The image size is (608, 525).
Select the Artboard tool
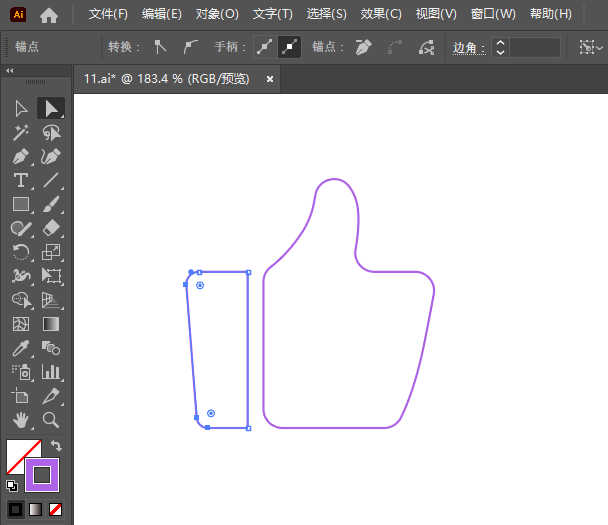[21, 396]
